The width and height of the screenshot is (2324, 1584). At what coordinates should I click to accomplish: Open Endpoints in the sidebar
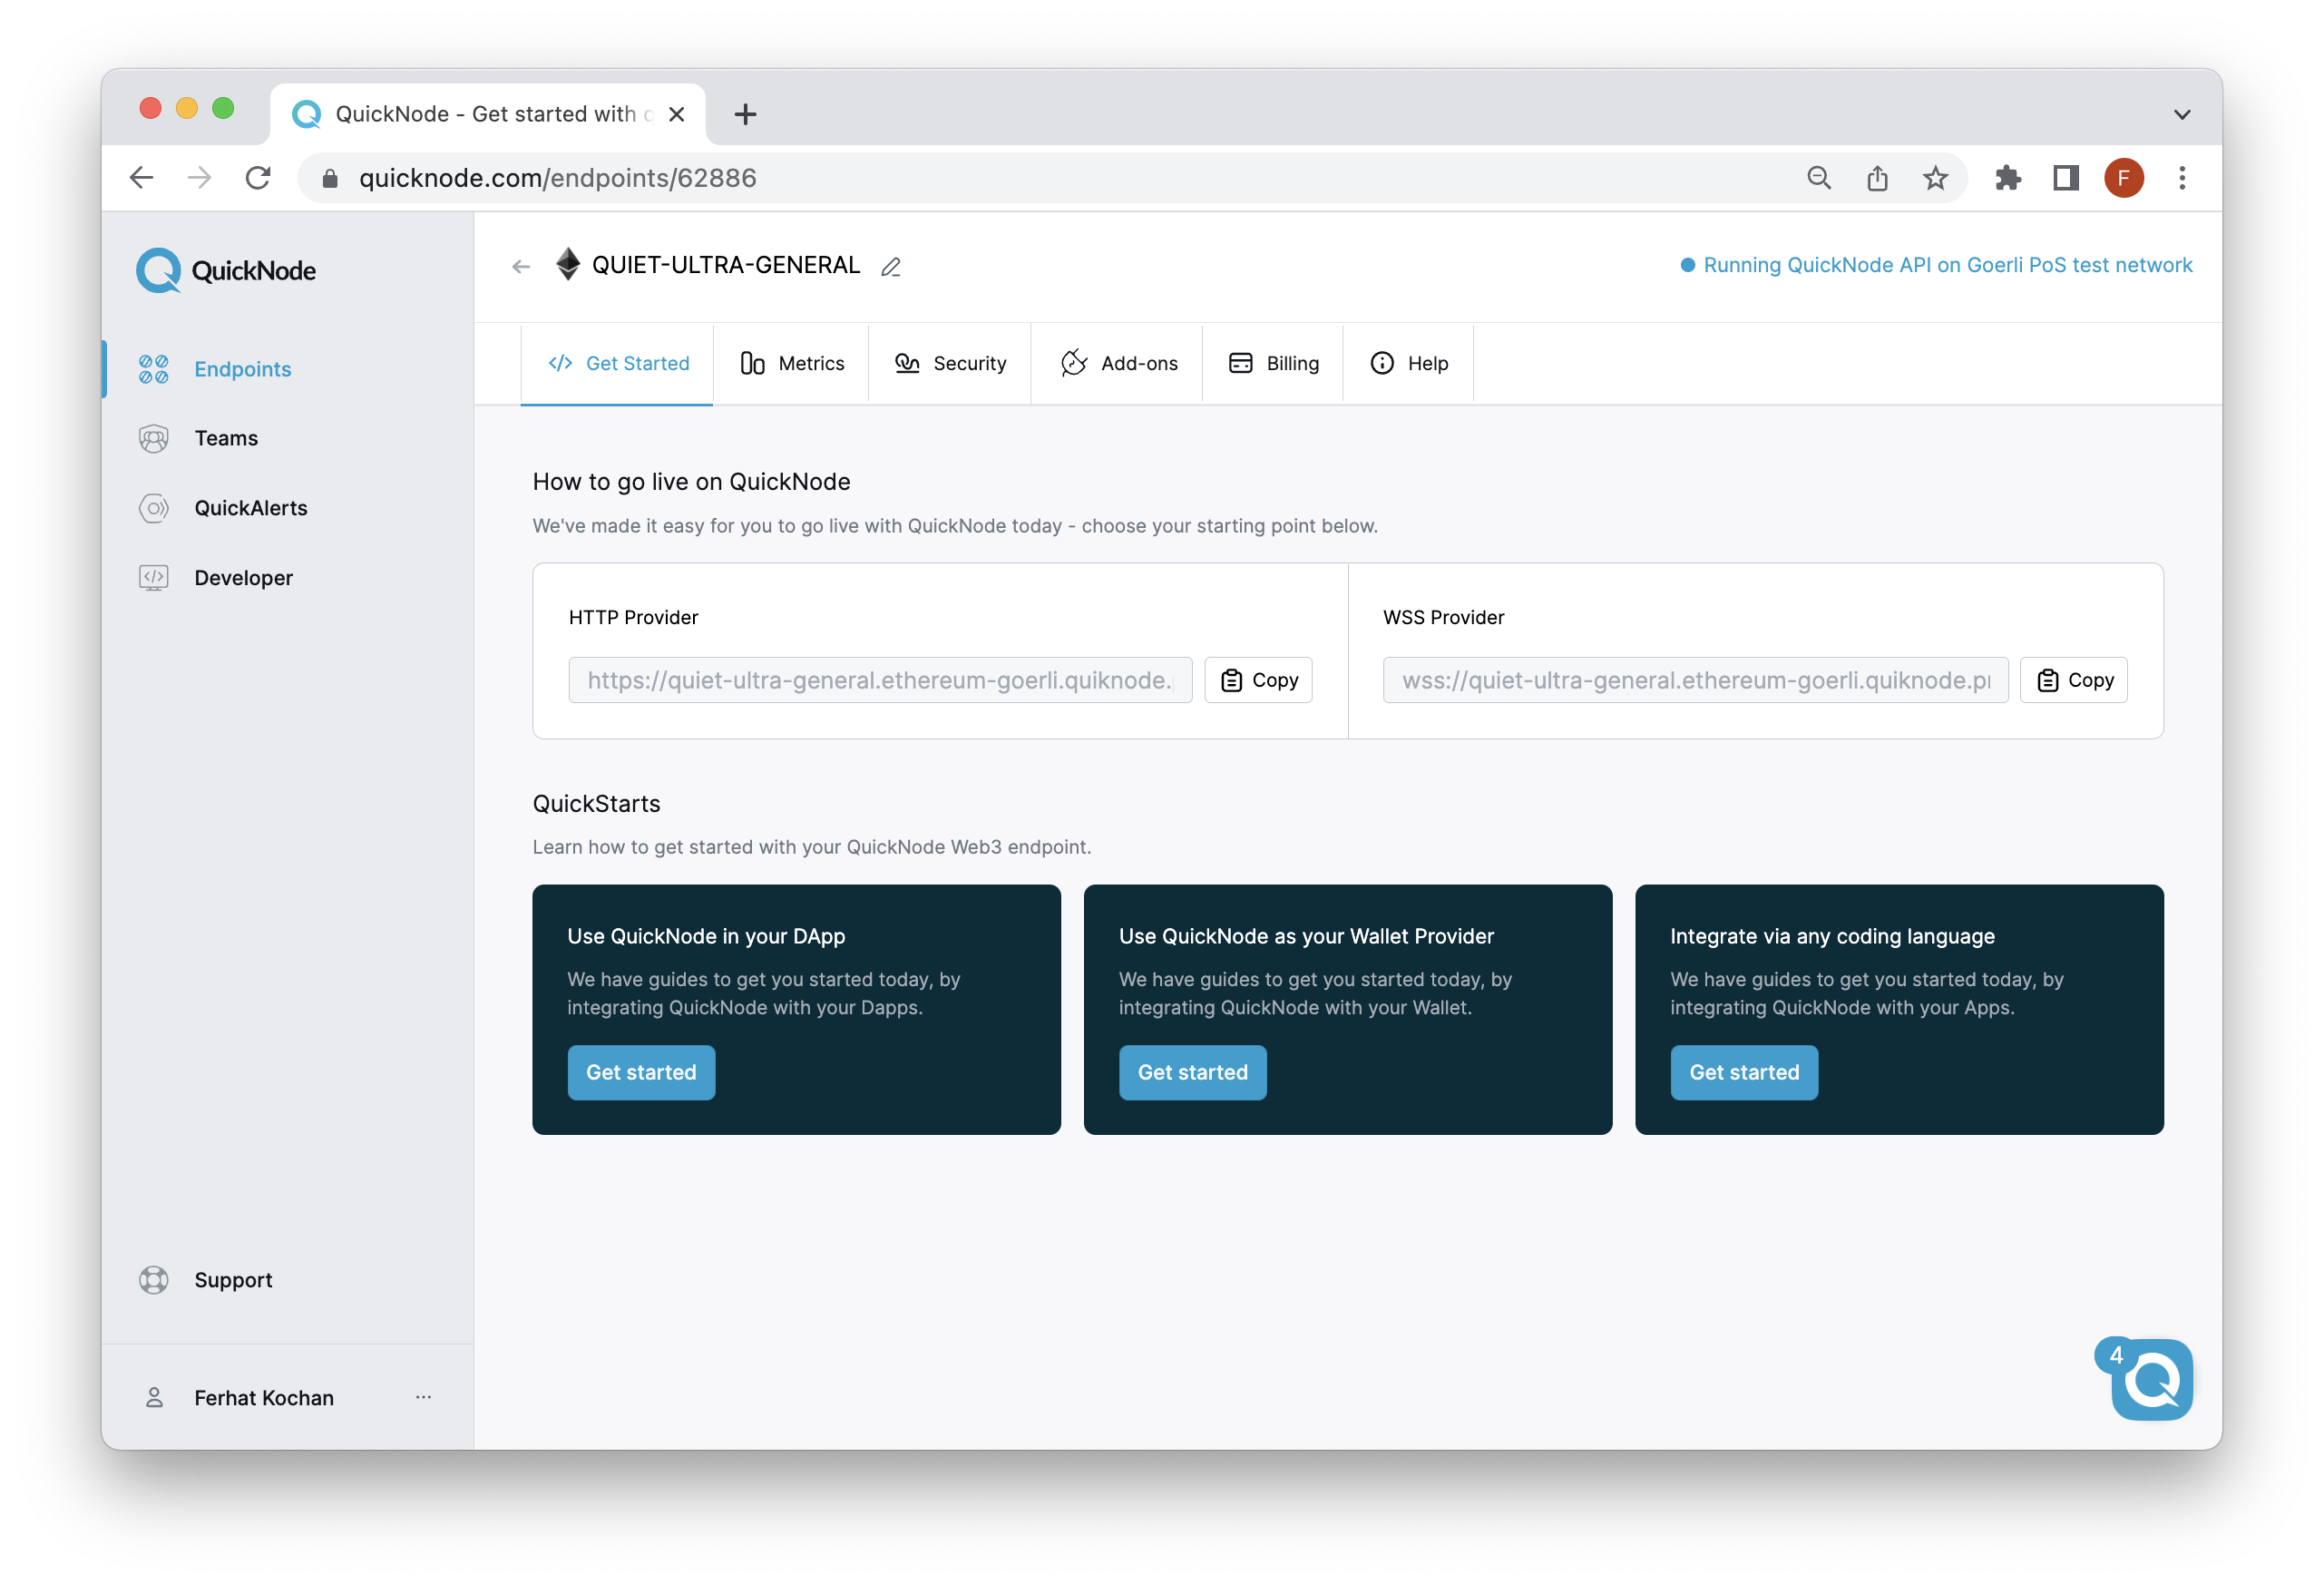click(x=242, y=369)
